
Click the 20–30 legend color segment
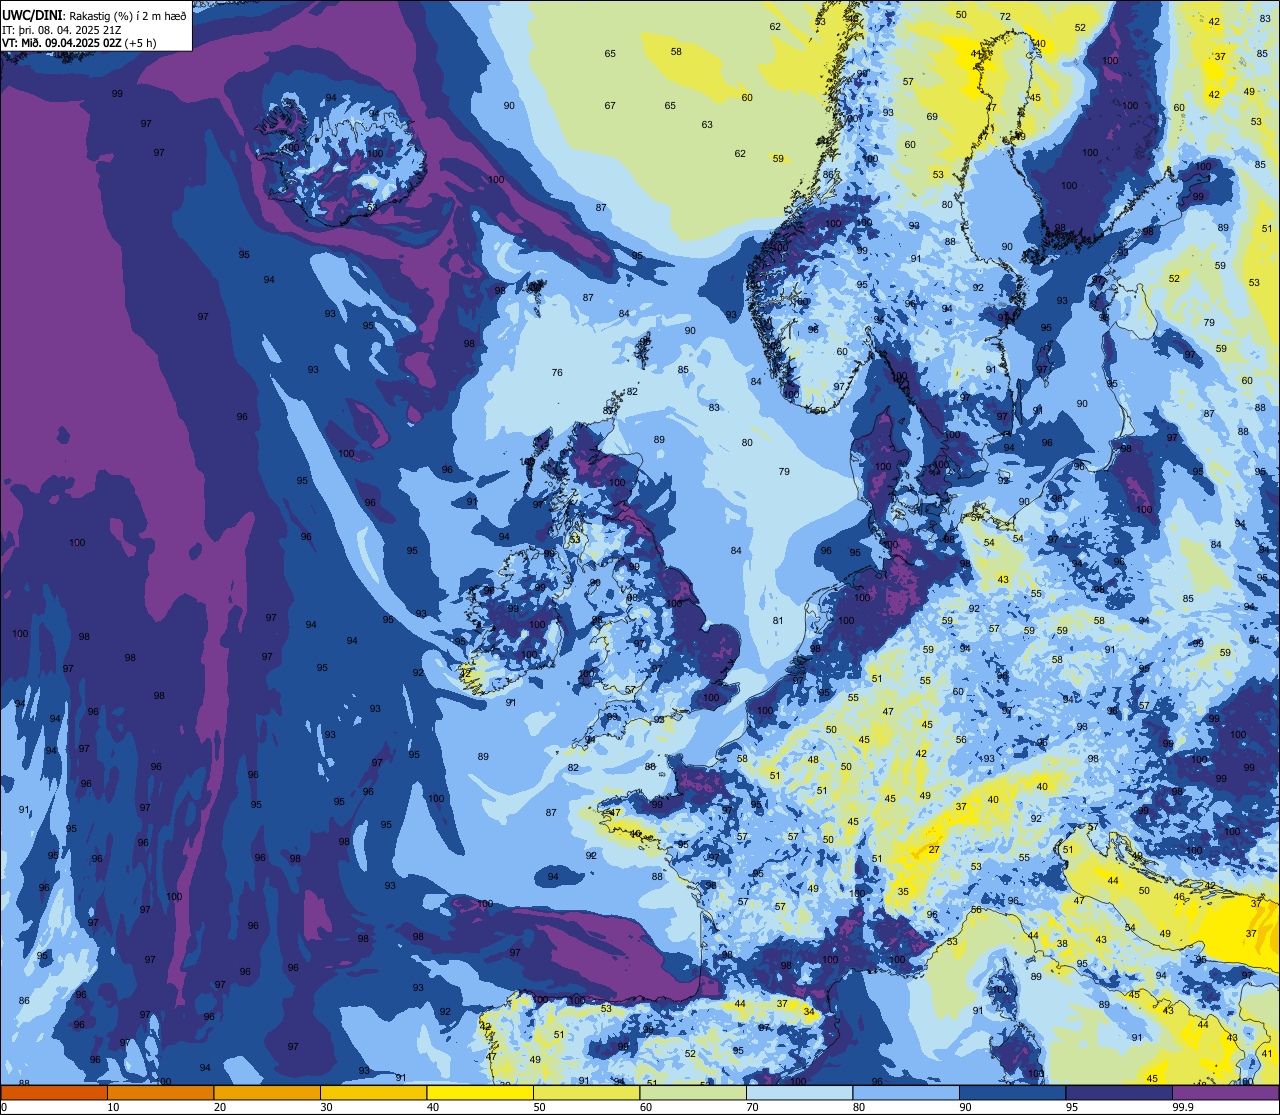coord(267,1092)
